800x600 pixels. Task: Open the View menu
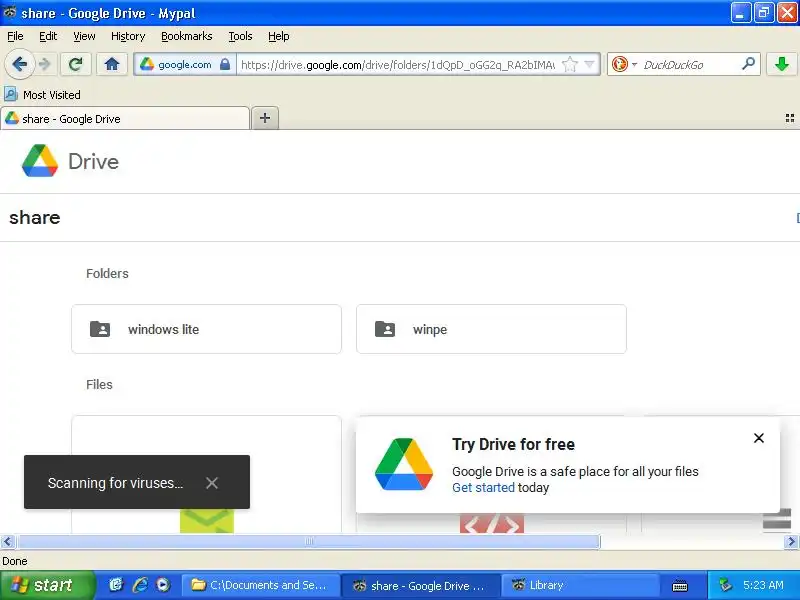[84, 36]
